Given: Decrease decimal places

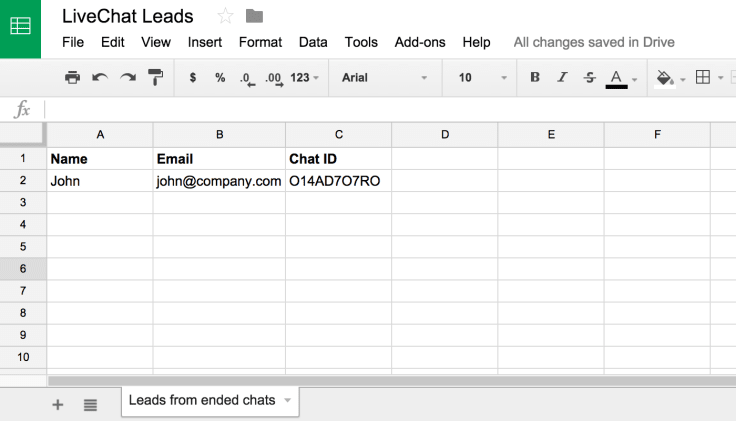Looking at the screenshot, I should [247, 78].
